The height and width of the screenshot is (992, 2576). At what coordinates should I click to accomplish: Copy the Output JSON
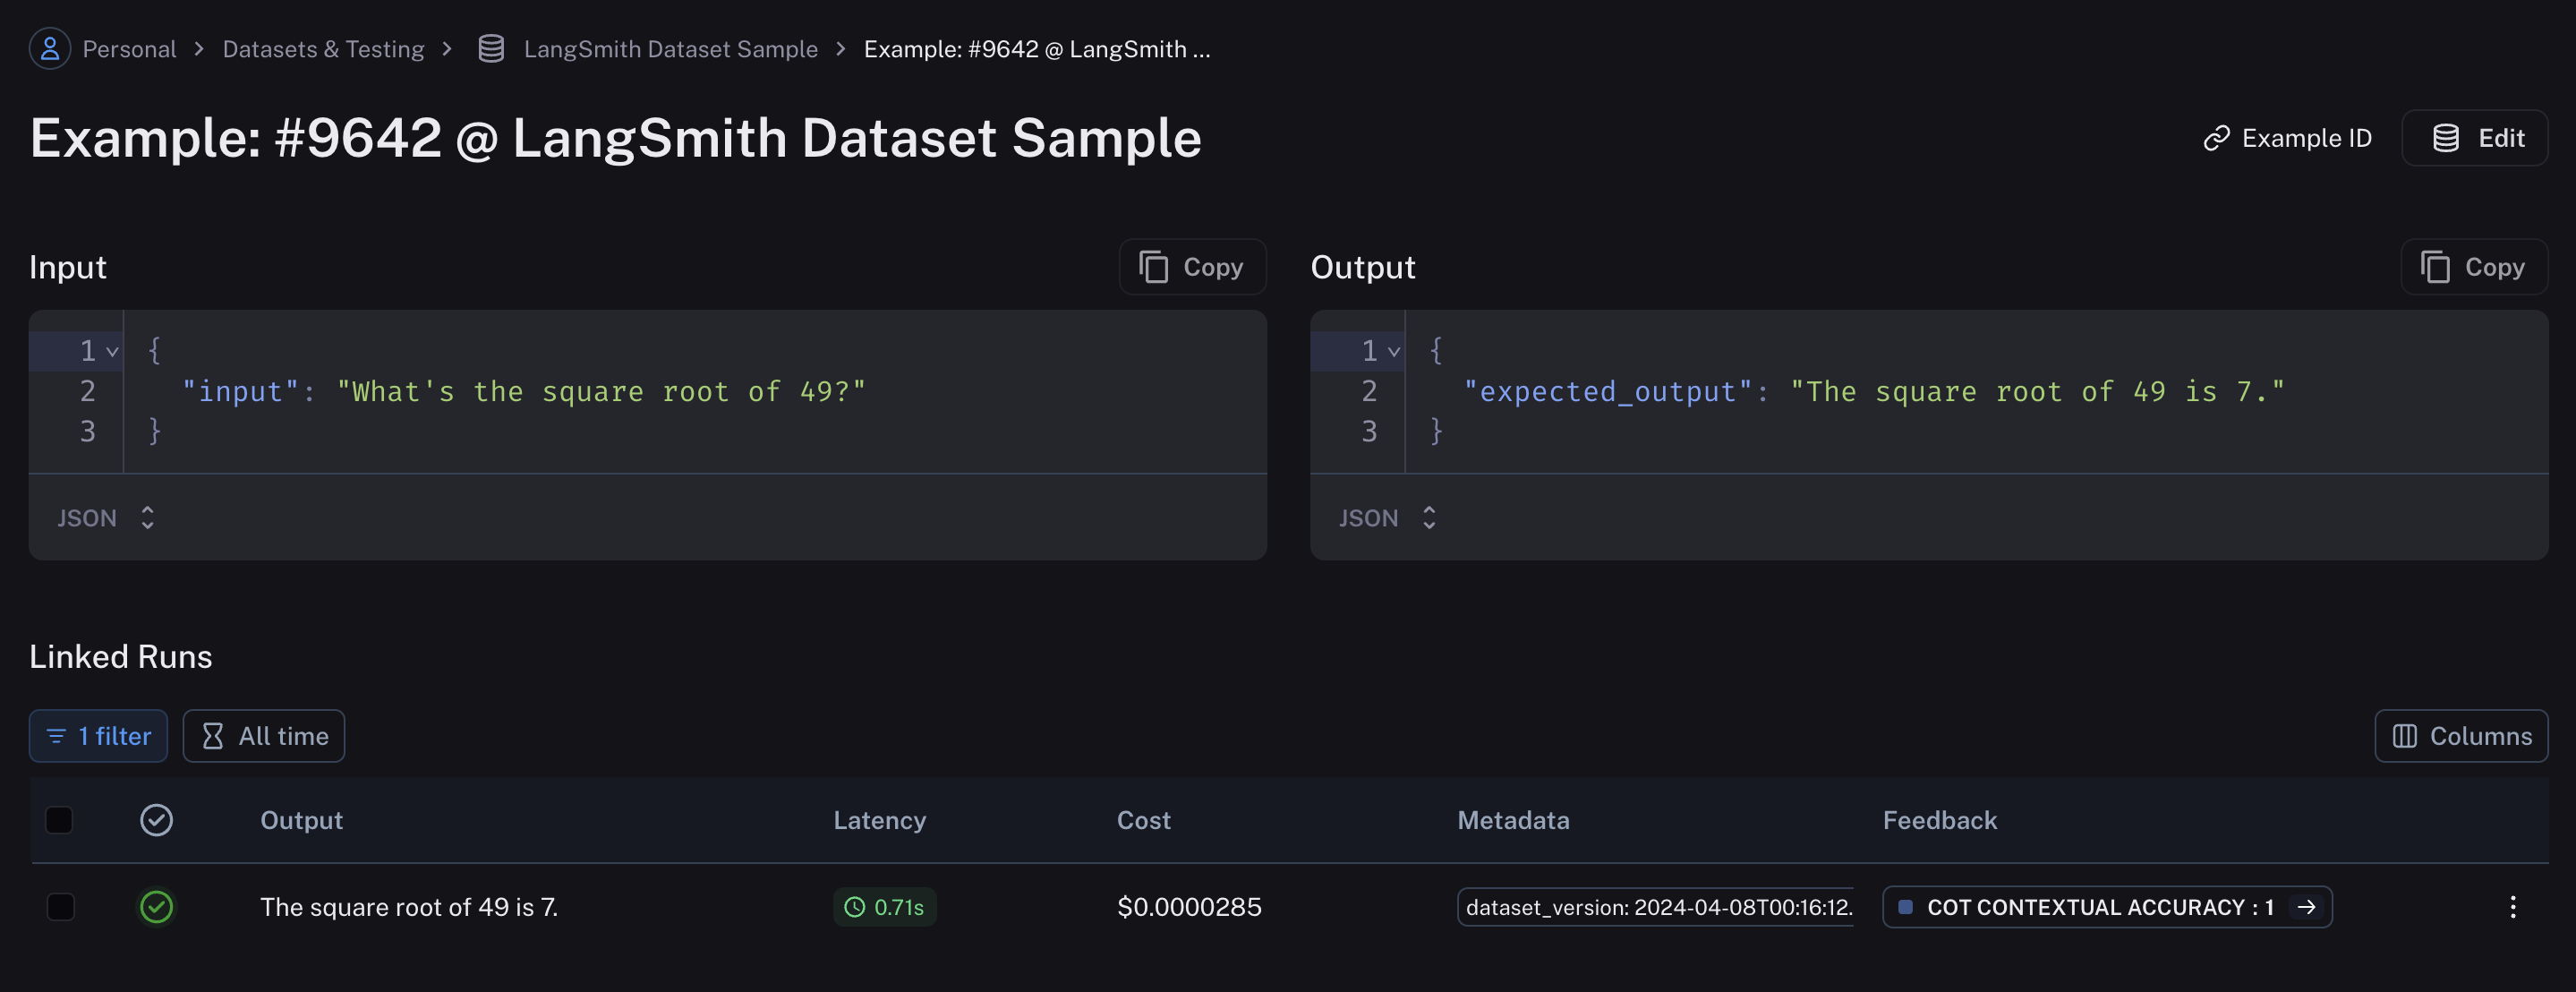point(2474,267)
